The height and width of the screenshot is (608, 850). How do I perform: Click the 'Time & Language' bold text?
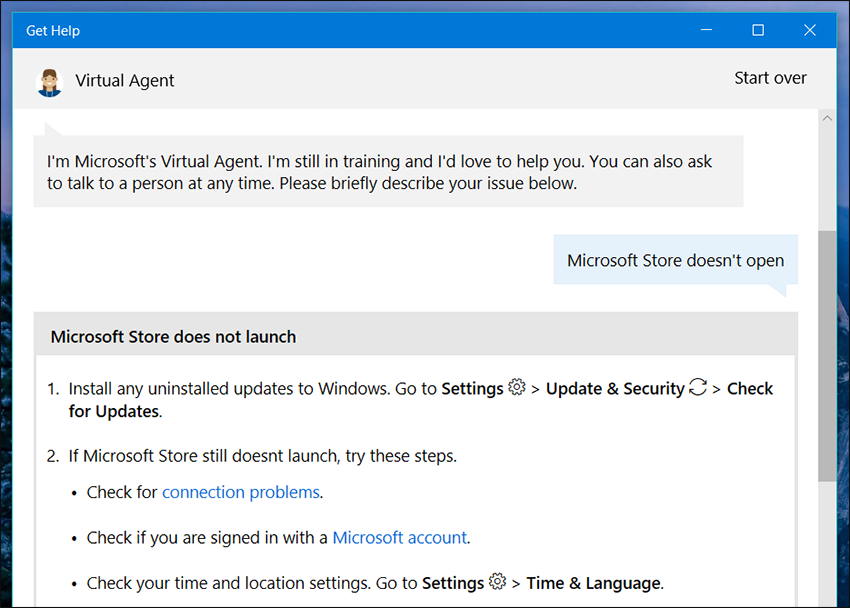pos(594,583)
